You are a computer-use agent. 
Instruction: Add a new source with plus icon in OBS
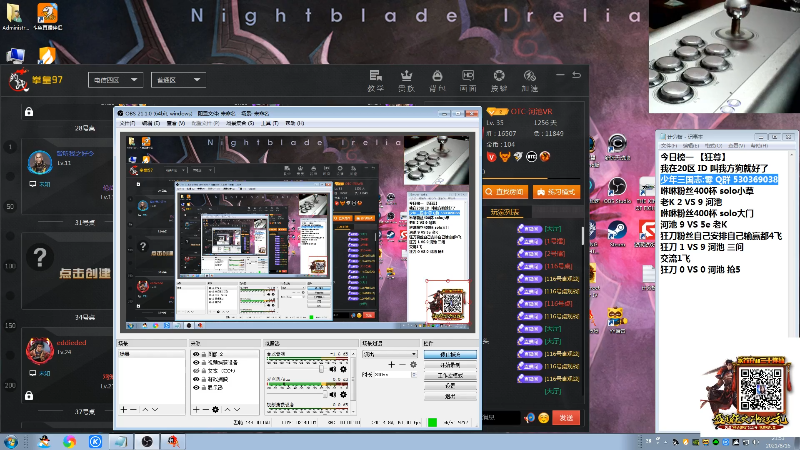coord(196,409)
